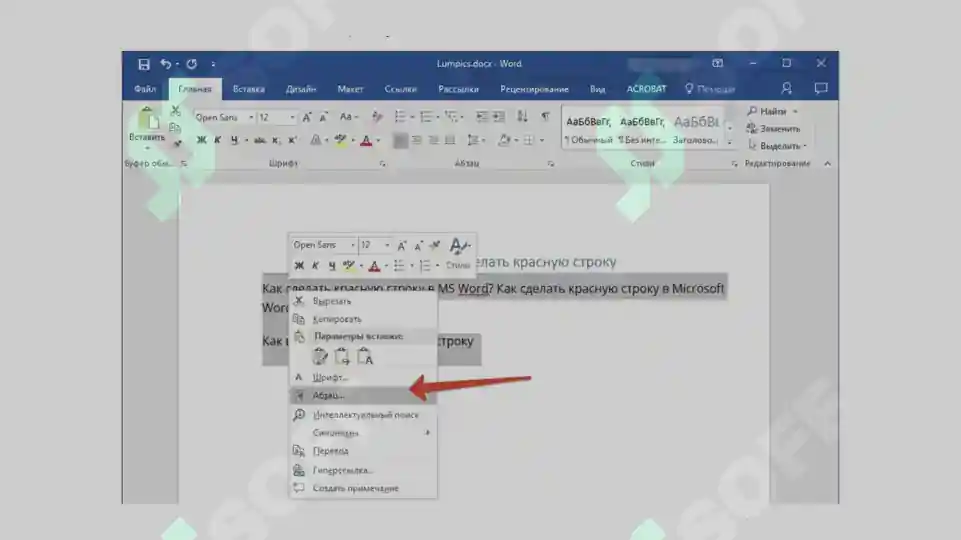Open the Стили button in the mini toolbar
Screen dimensions: 961x540
(458, 253)
